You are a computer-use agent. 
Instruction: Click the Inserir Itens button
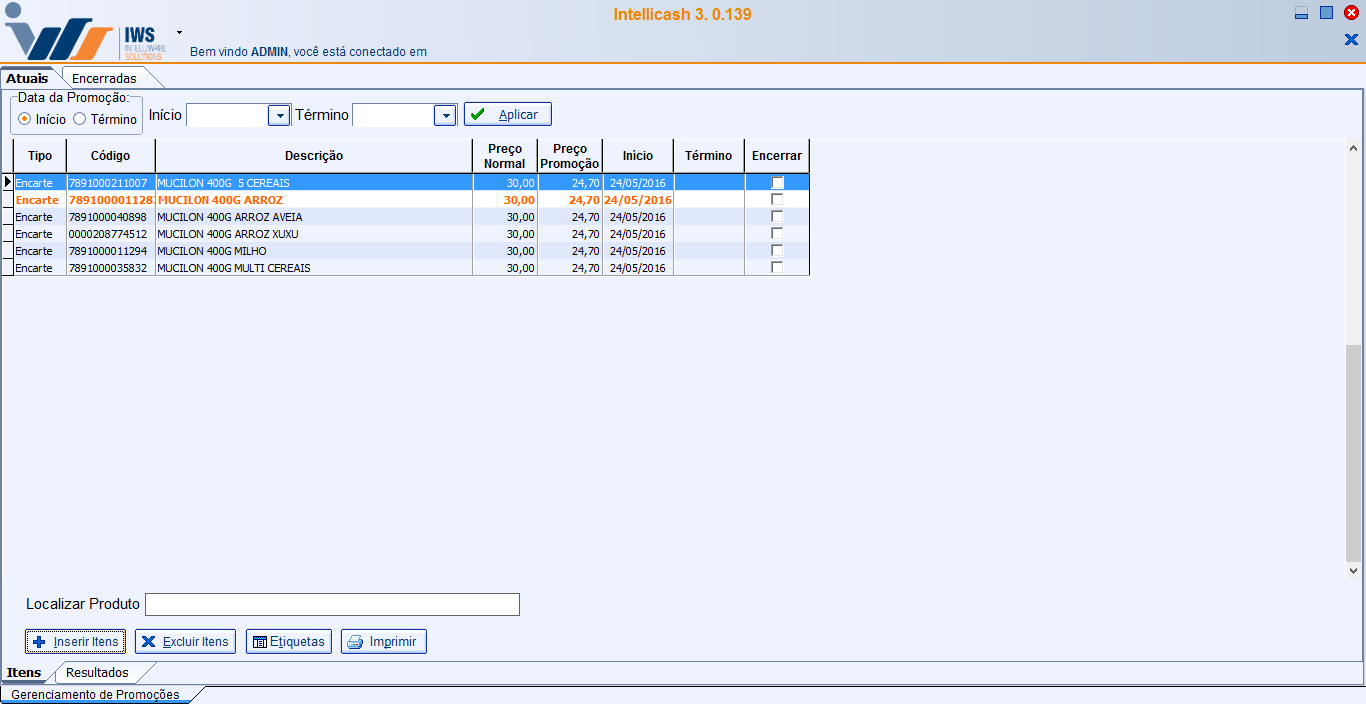75,642
